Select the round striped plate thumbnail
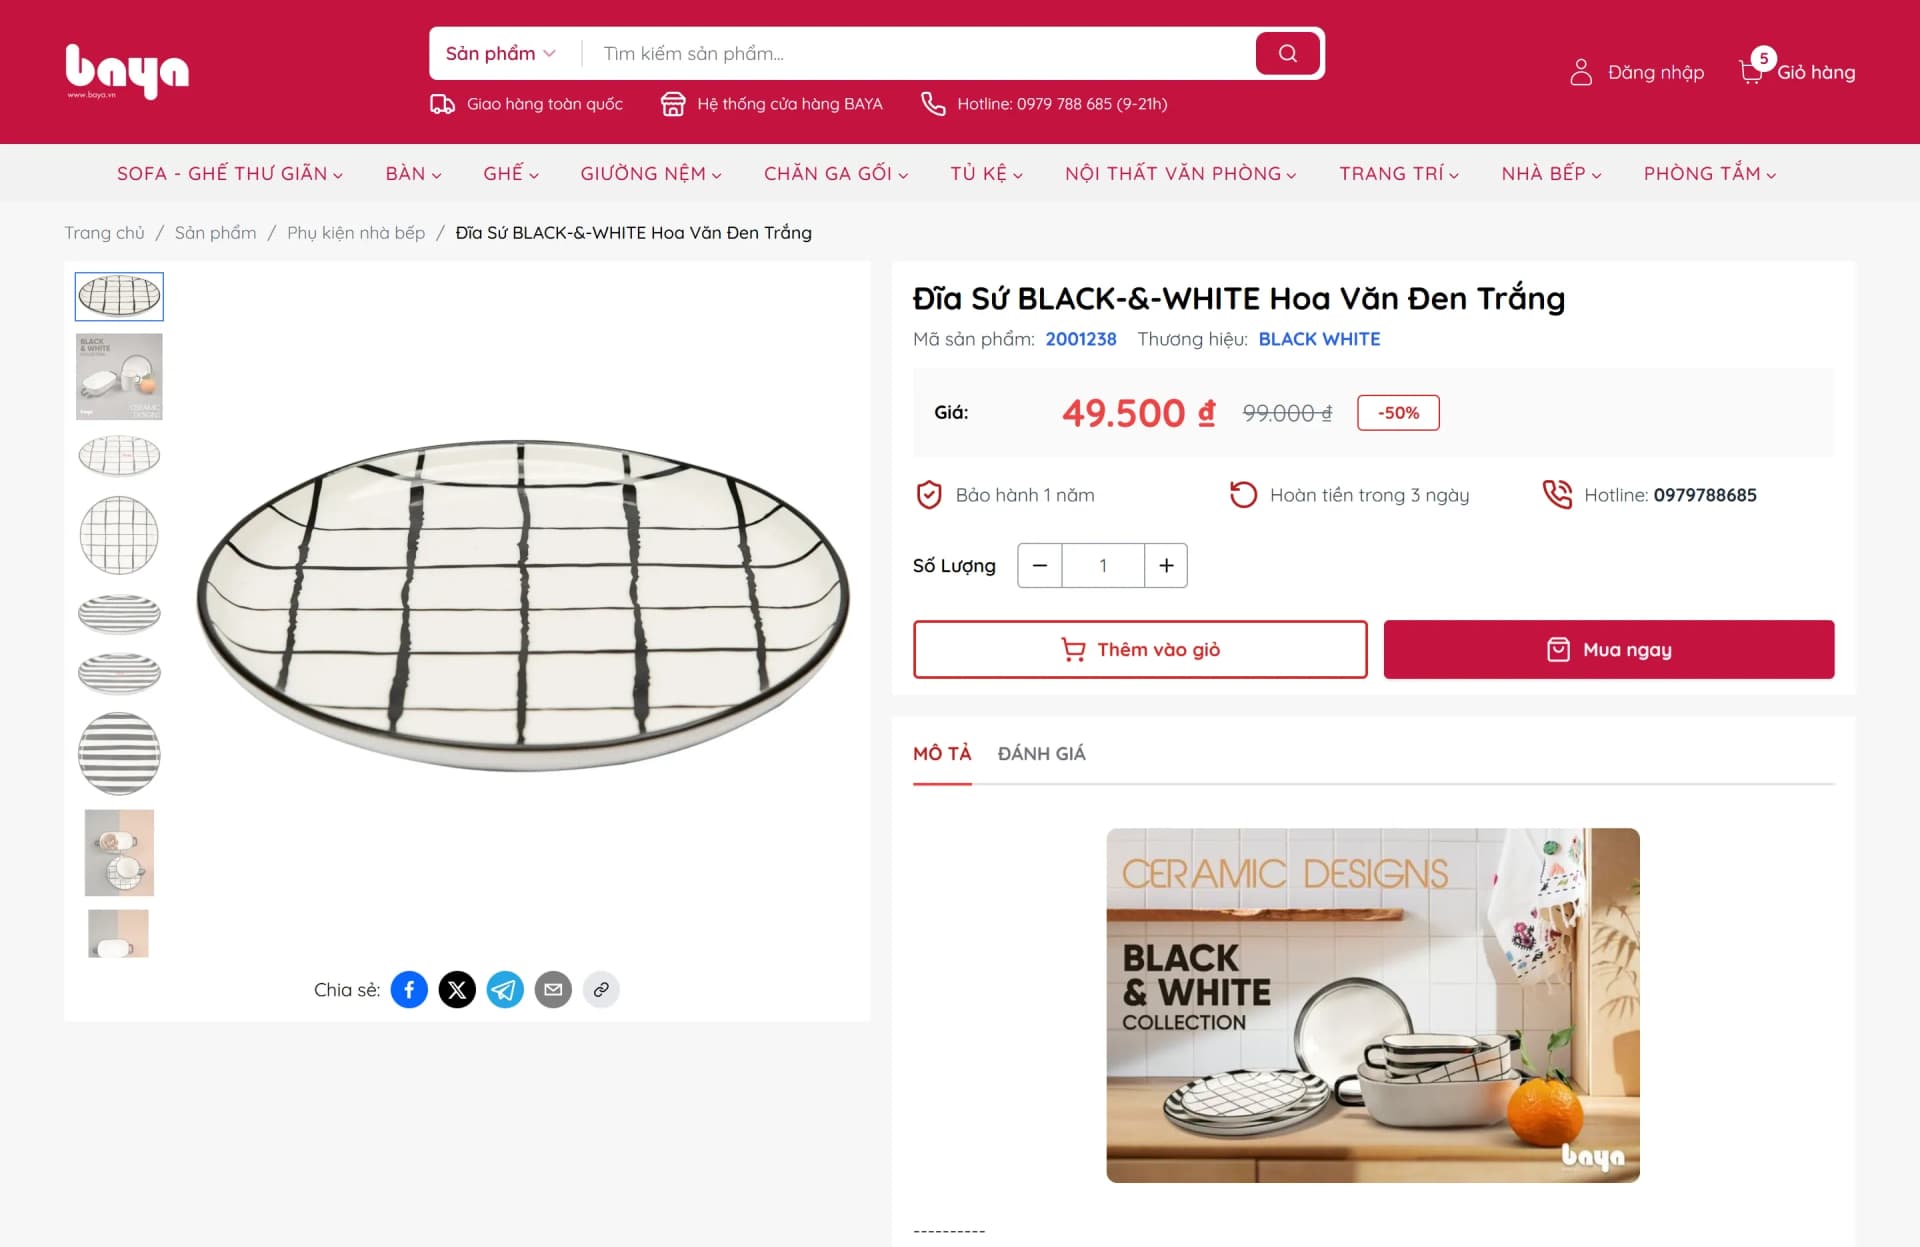 (x=119, y=754)
